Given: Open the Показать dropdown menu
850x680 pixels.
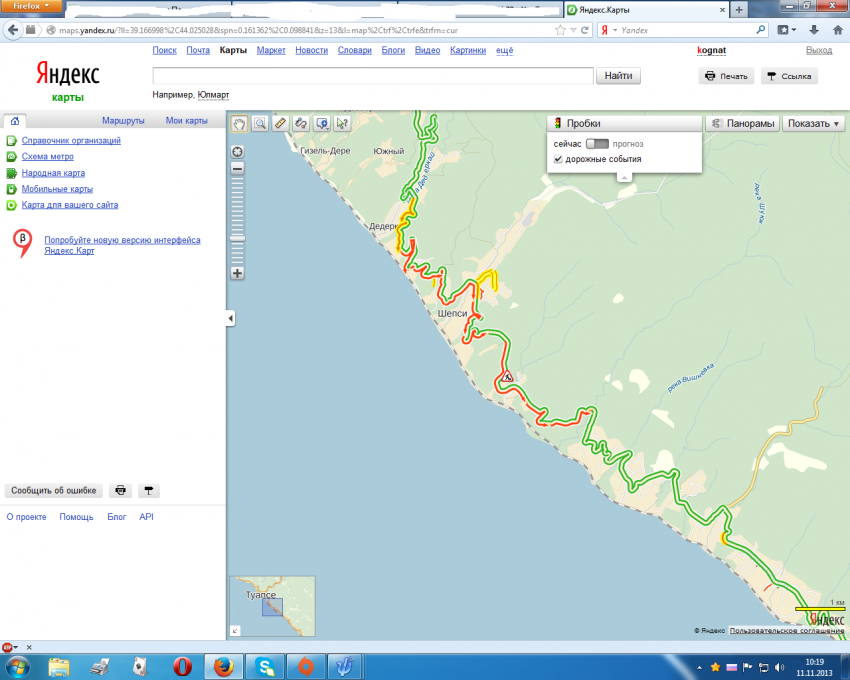Looking at the screenshot, I should click(814, 123).
